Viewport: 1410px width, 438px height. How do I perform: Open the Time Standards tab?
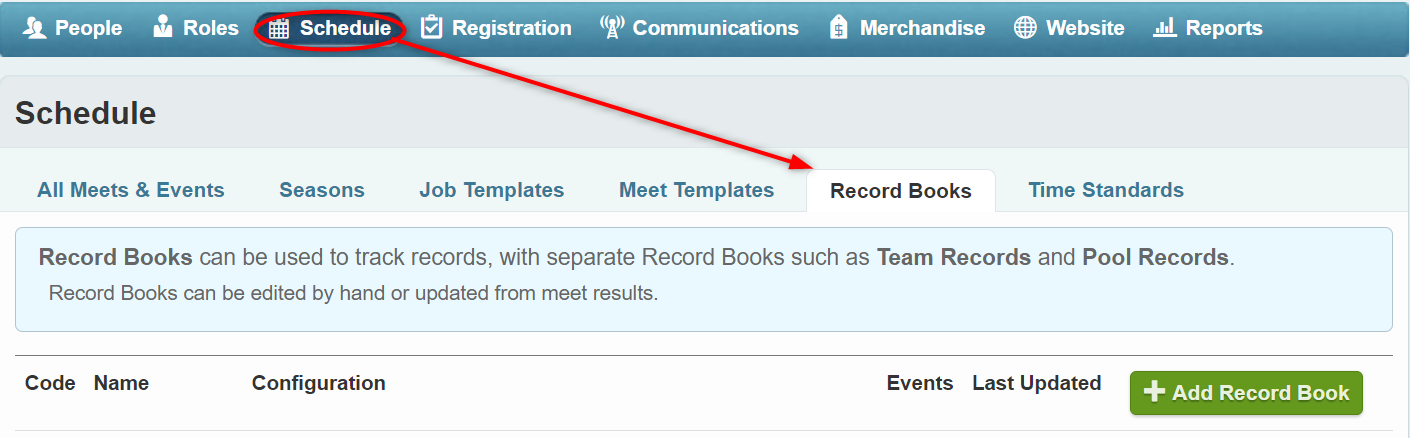pyautogui.click(x=1106, y=190)
